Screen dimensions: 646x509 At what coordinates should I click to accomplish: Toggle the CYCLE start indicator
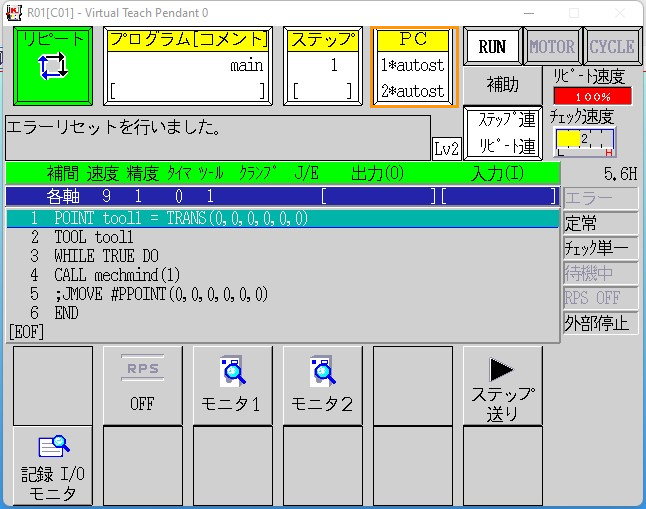612,46
